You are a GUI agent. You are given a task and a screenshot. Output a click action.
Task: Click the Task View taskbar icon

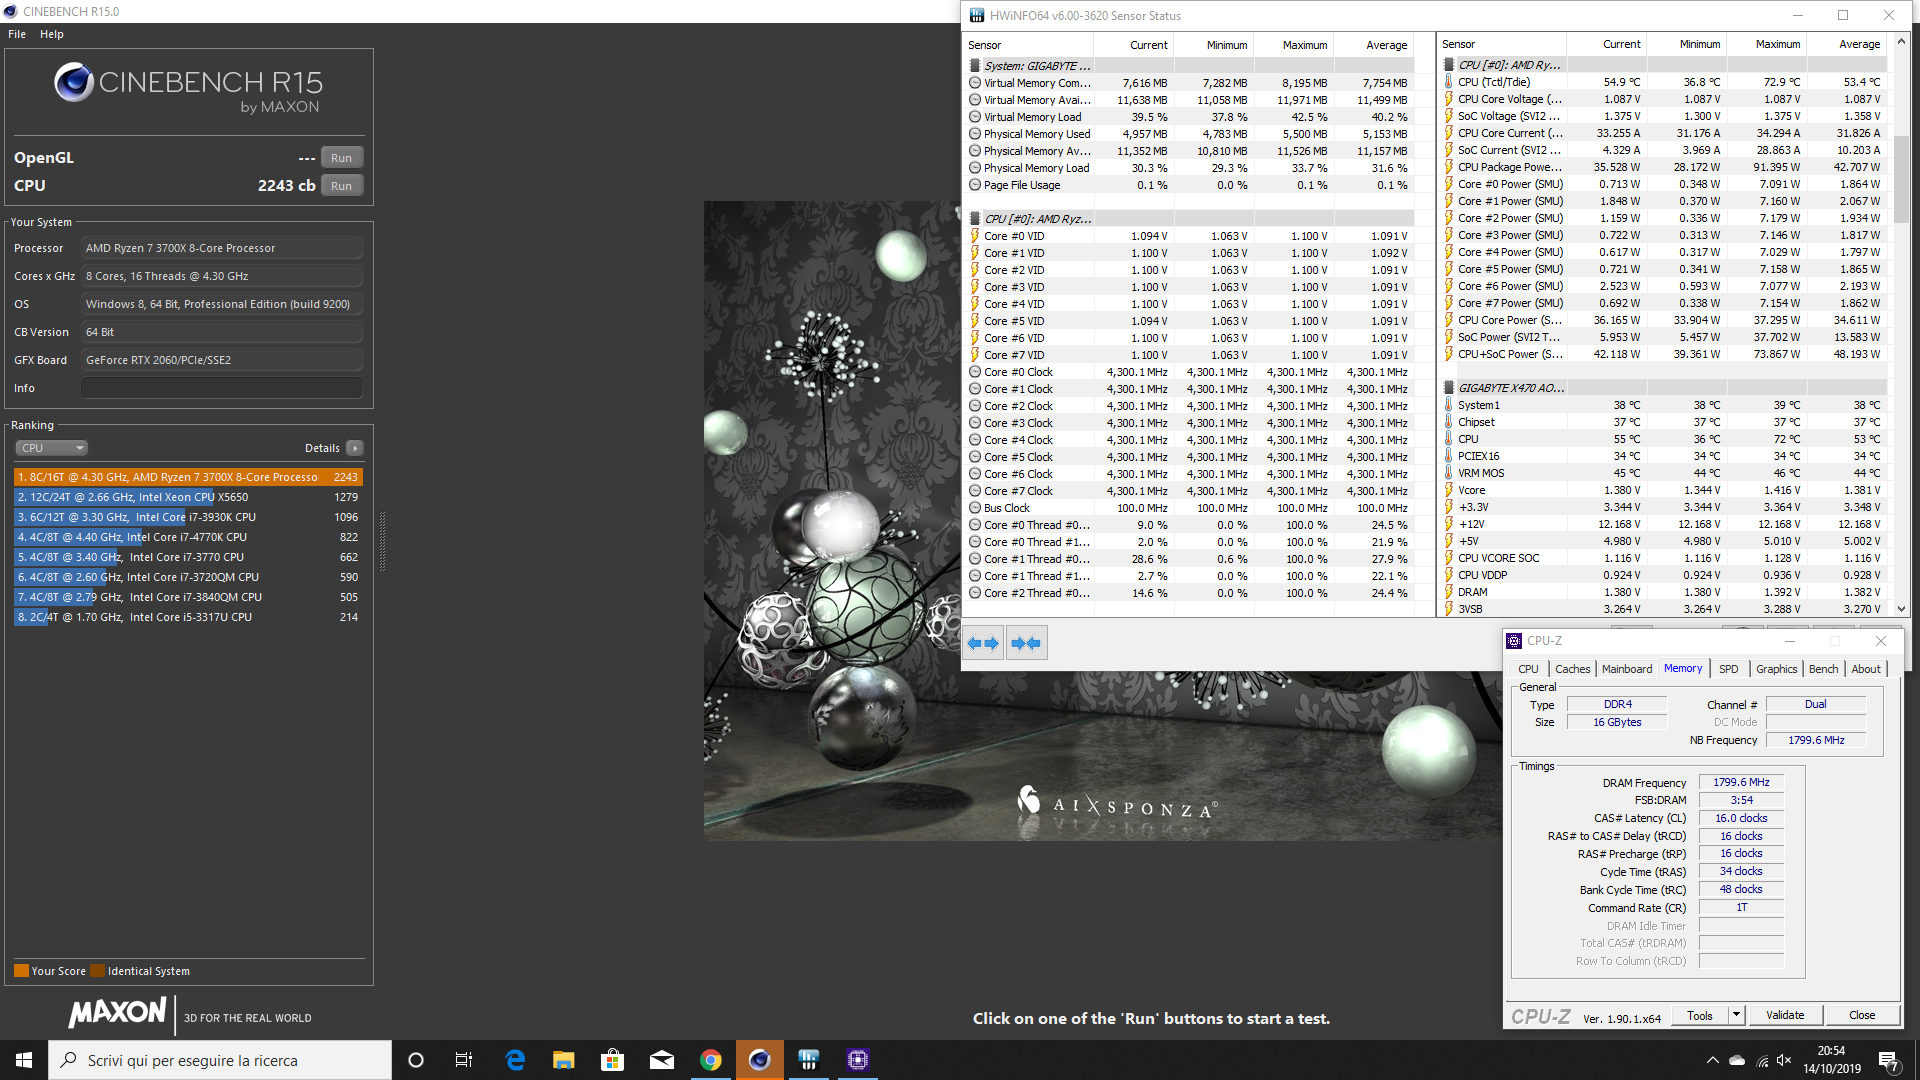click(464, 1060)
